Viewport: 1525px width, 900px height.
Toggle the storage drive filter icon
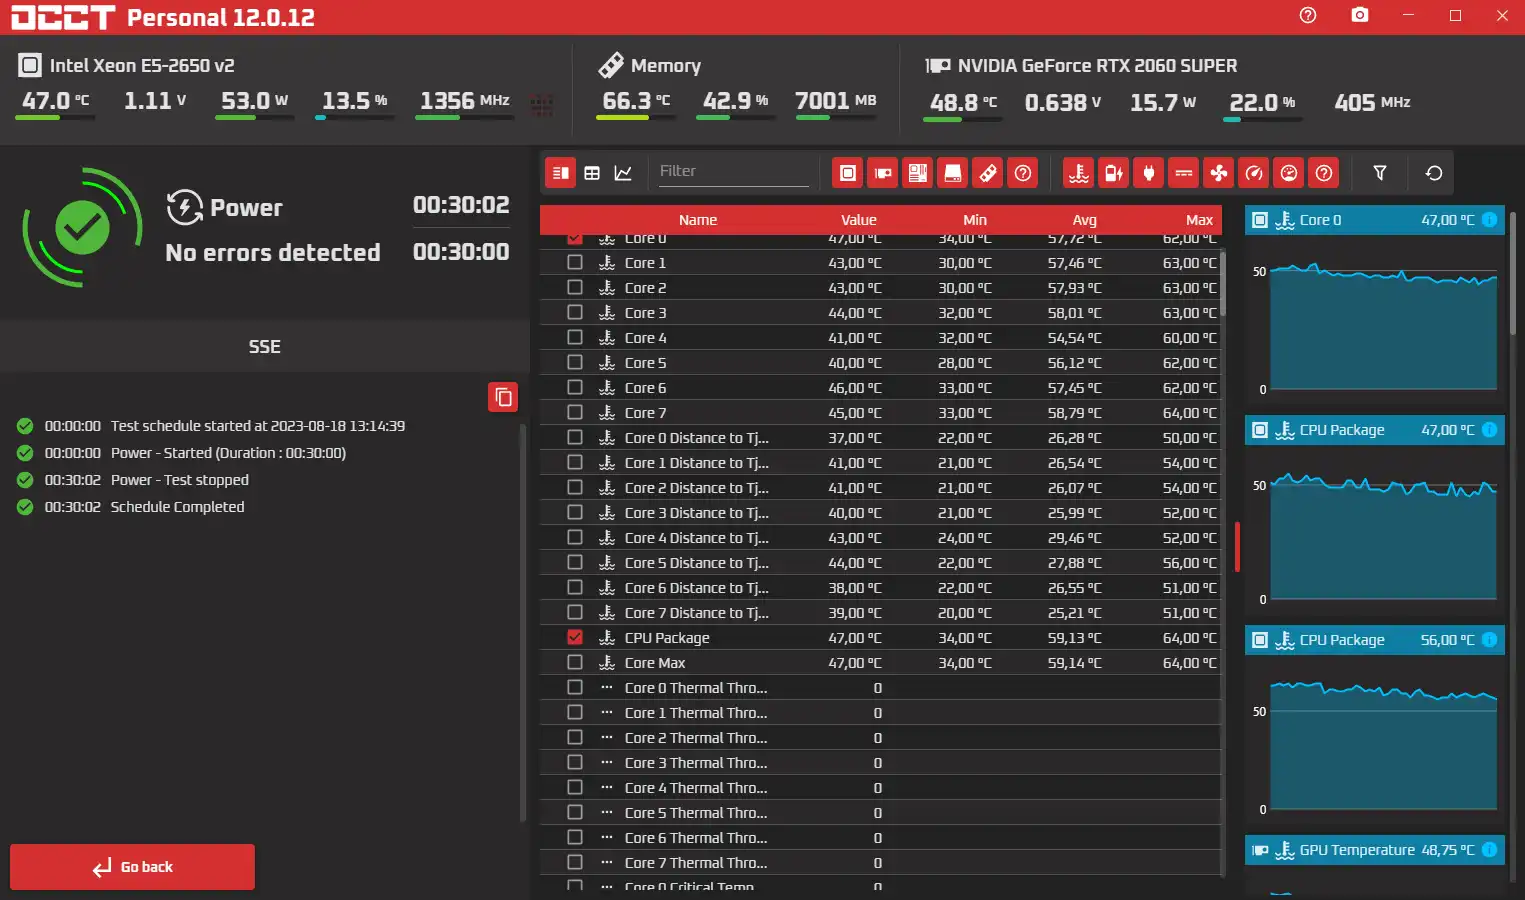(x=953, y=173)
